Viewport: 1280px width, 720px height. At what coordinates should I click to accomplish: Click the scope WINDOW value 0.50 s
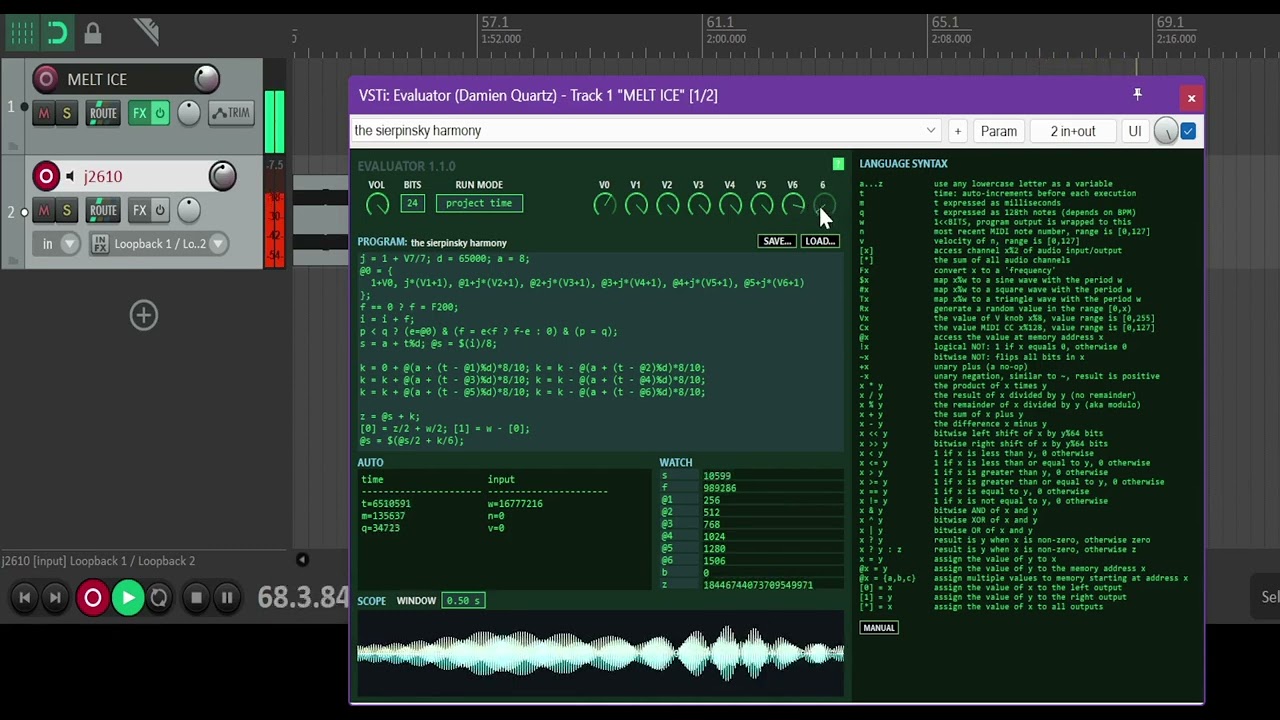(x=463, y=600)
